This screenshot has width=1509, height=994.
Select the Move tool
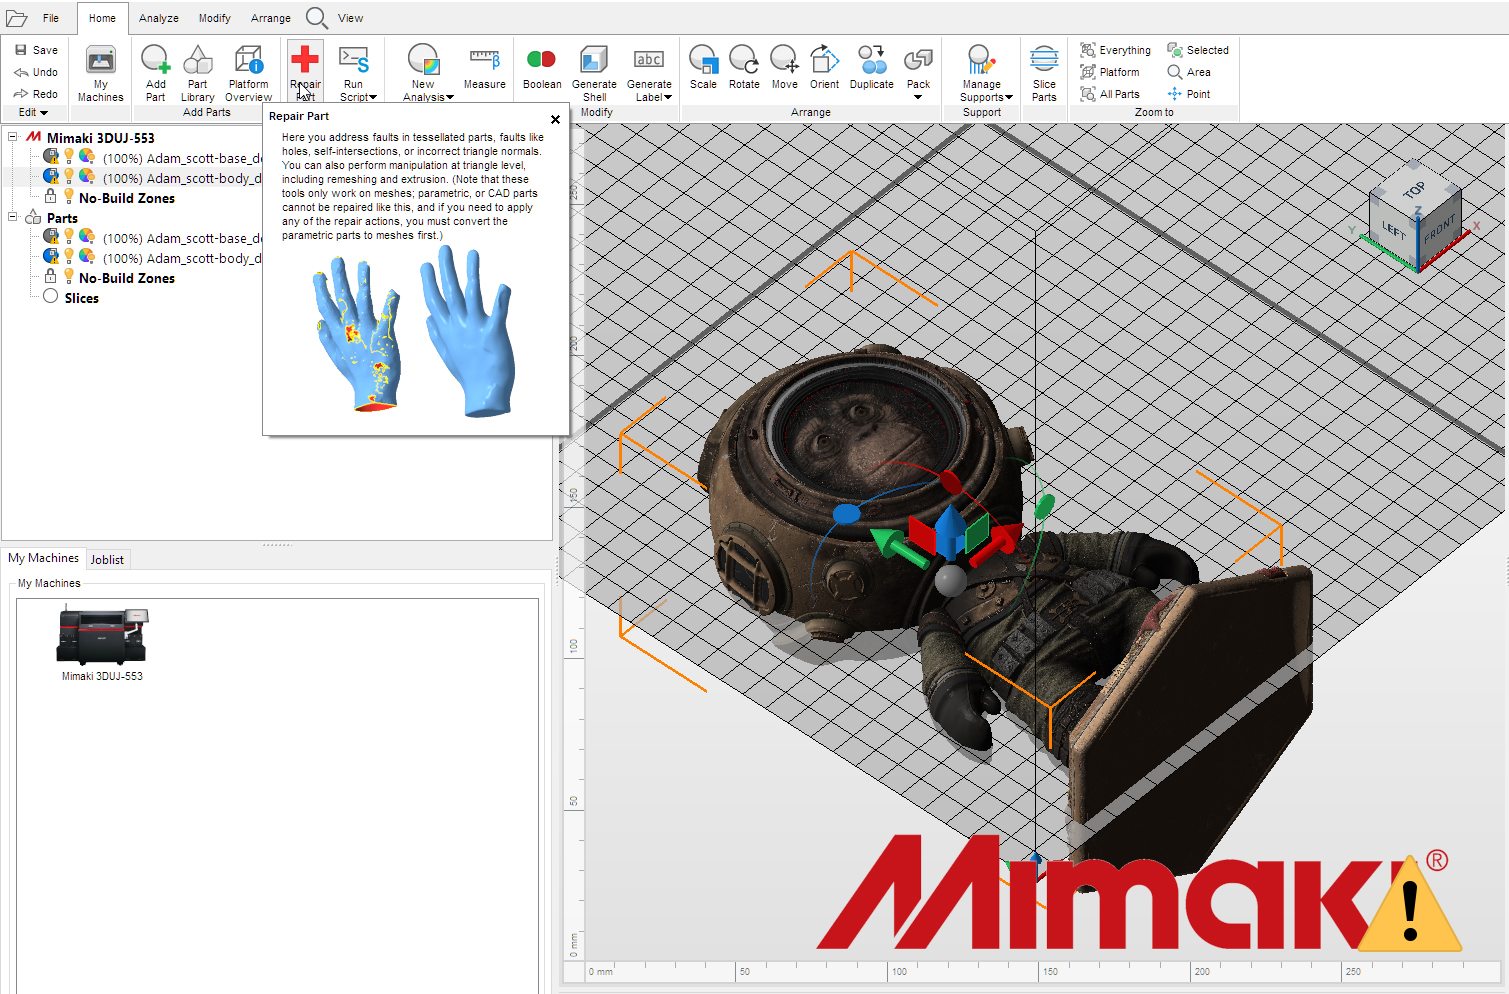[785, 68]
